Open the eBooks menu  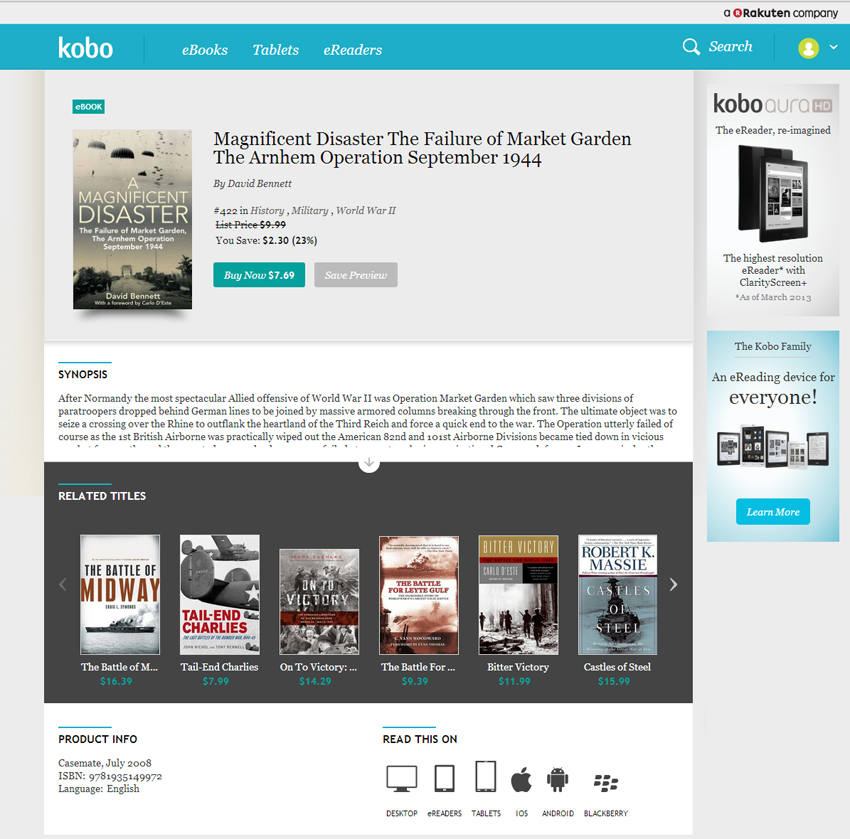(204, 50)
